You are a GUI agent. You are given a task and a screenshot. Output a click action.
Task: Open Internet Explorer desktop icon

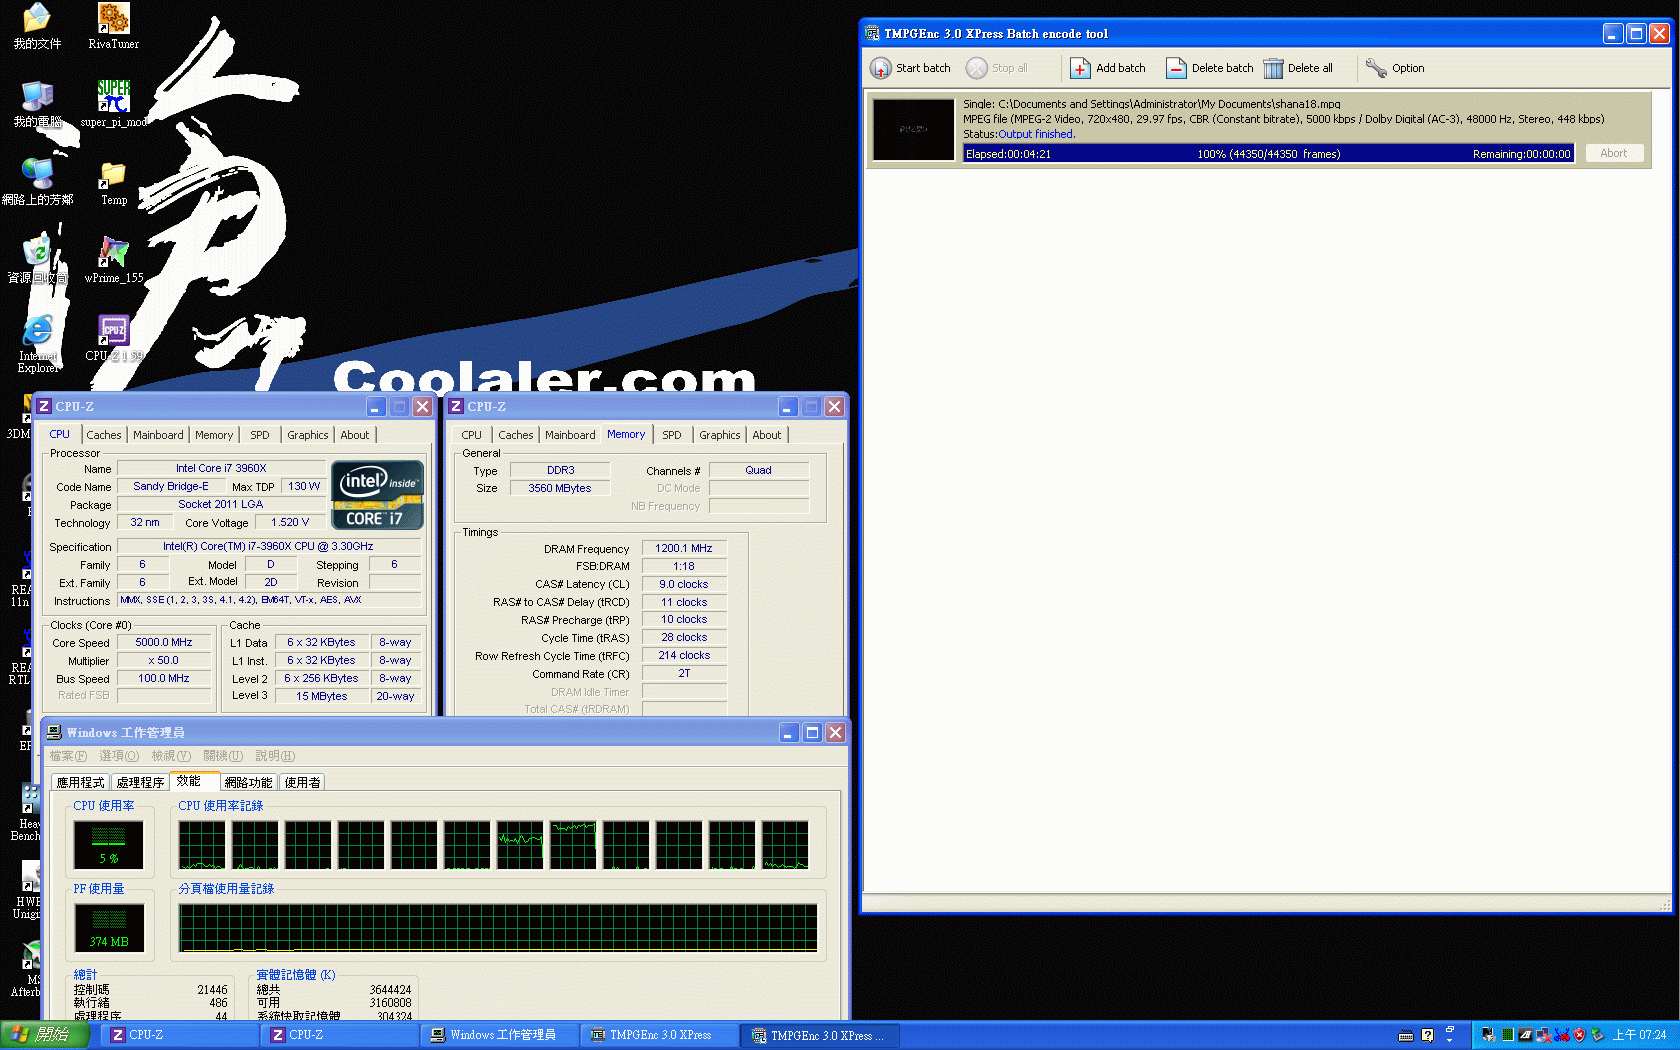click(x=37, y=330)
